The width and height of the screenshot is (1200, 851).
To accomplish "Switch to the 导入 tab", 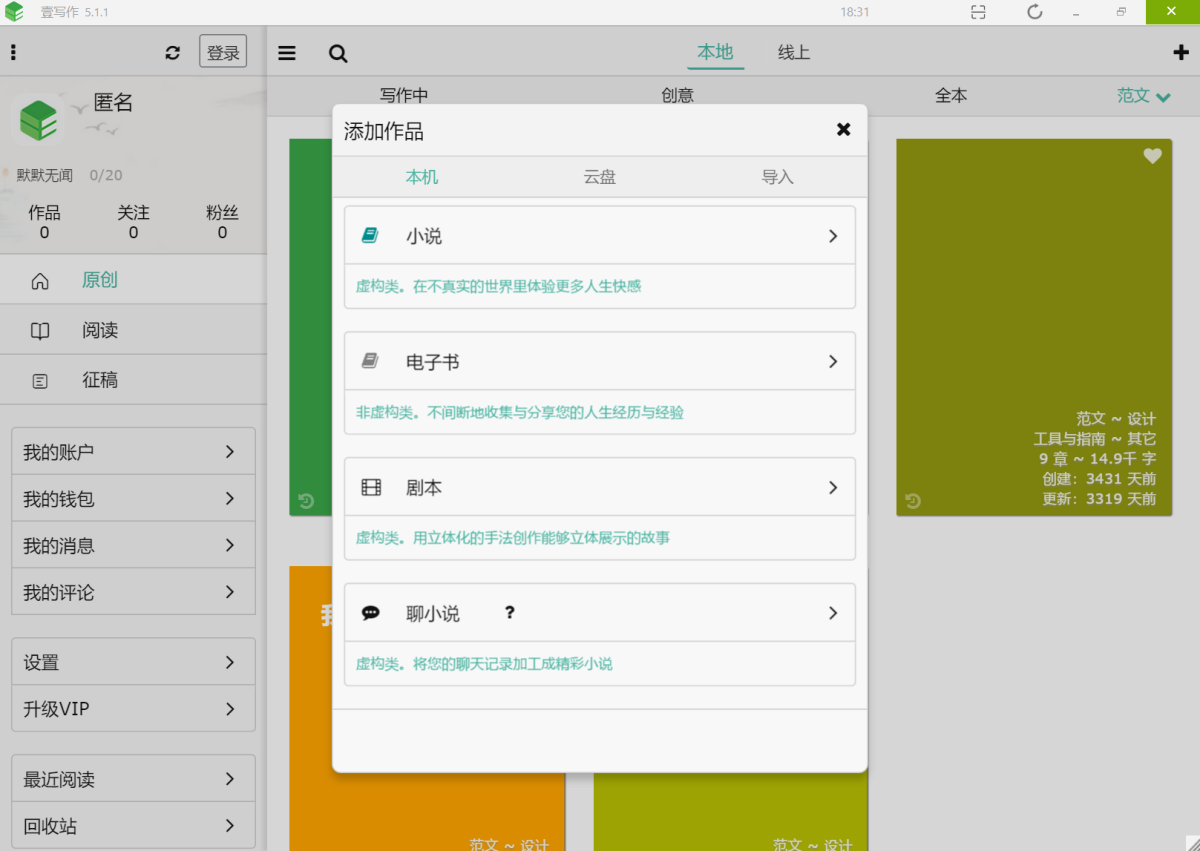I will 777,177.
